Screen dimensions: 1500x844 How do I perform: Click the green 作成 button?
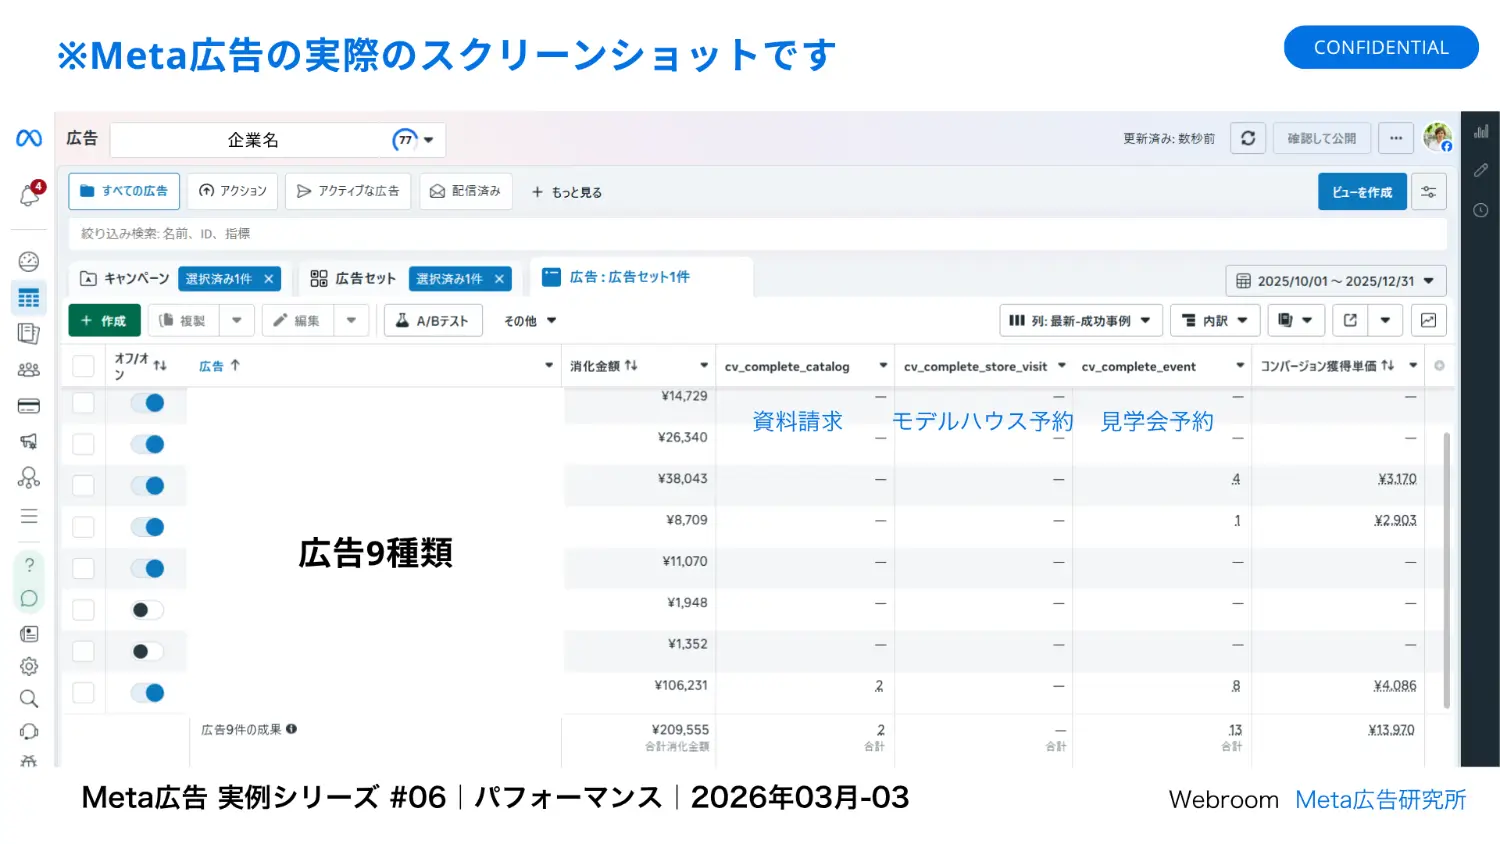[104, 321]
